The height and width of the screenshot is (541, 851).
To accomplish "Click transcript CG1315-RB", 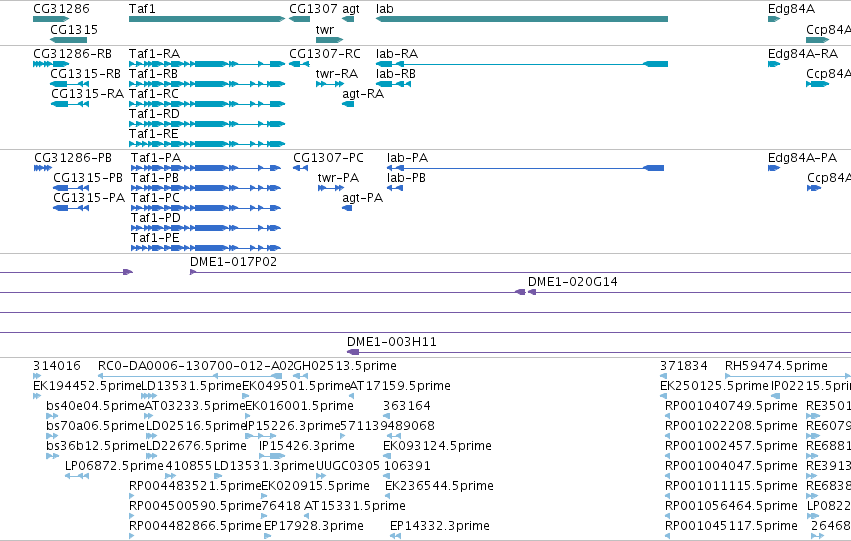I will pyautogui.click(x=69, y=84).
